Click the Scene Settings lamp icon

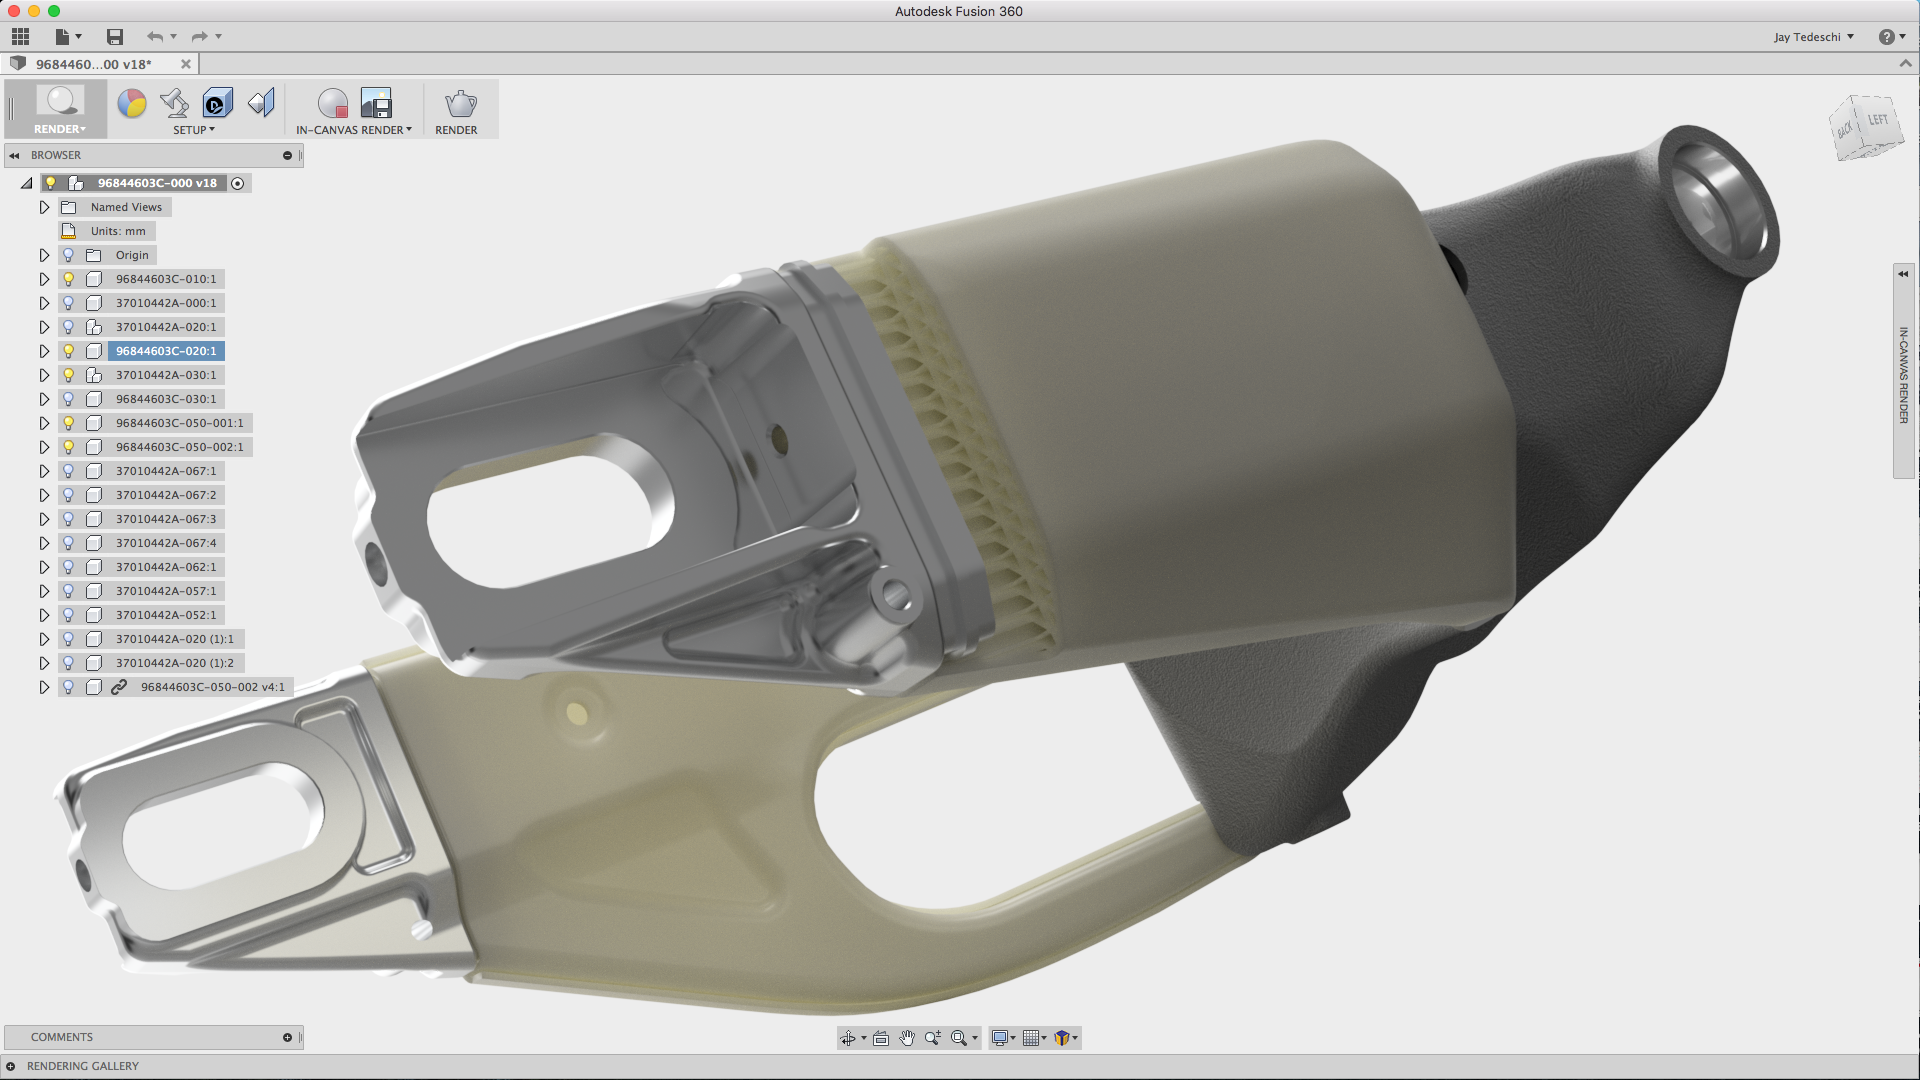pos(175,103)
